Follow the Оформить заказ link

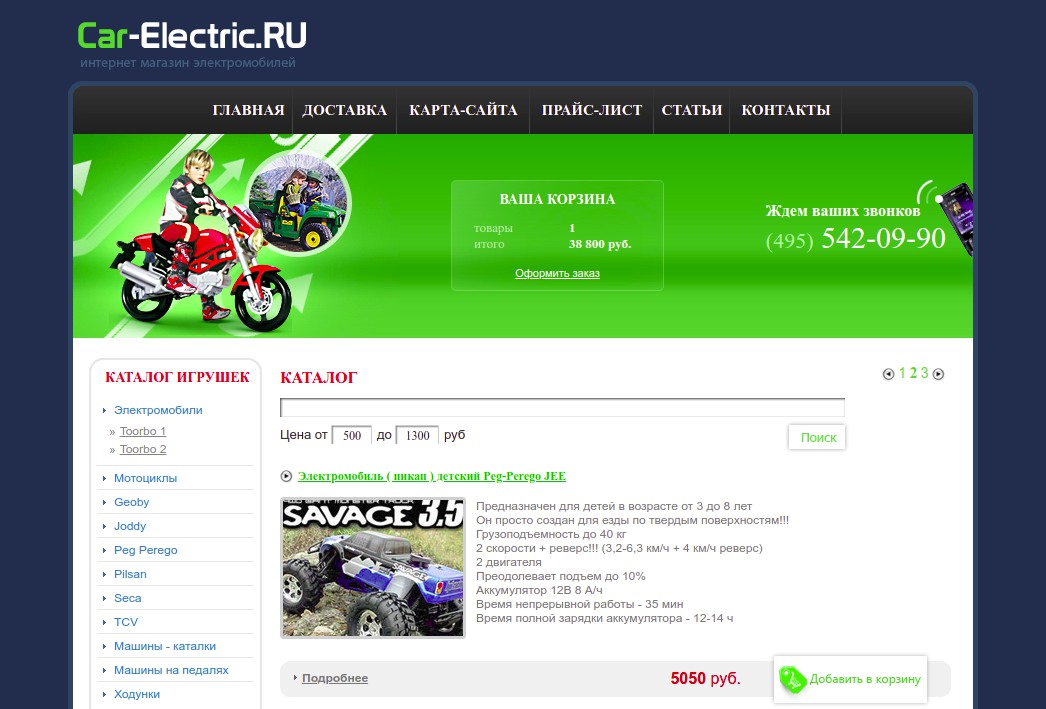pyautogui.click(x=557, y=273)
